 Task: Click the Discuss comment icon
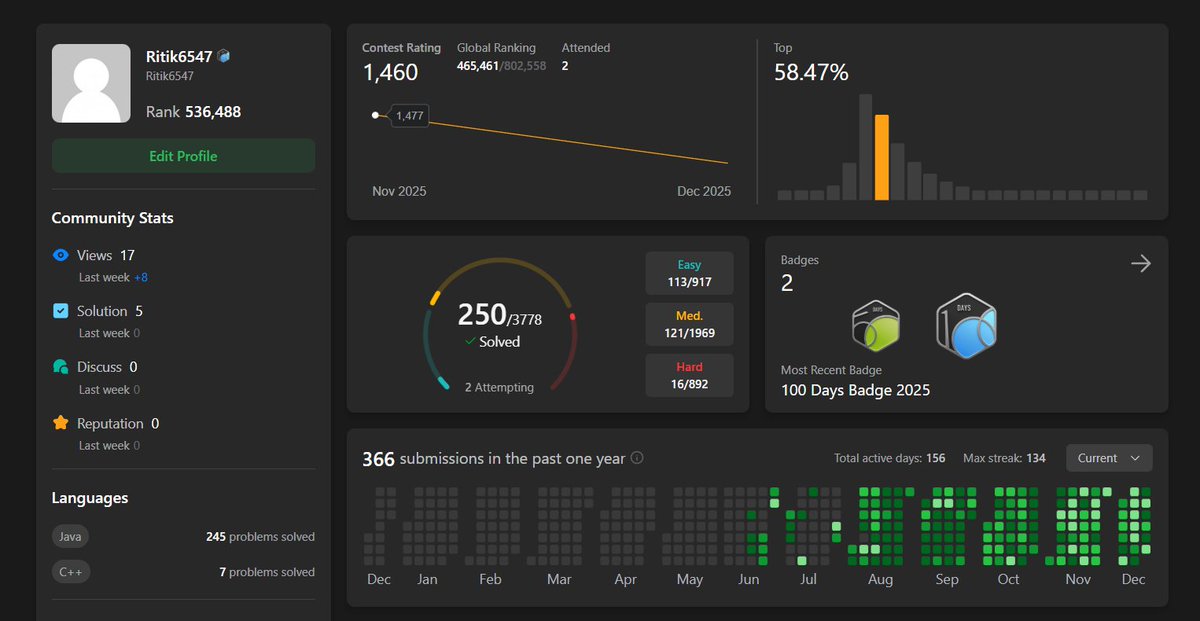tap(60, 367)
